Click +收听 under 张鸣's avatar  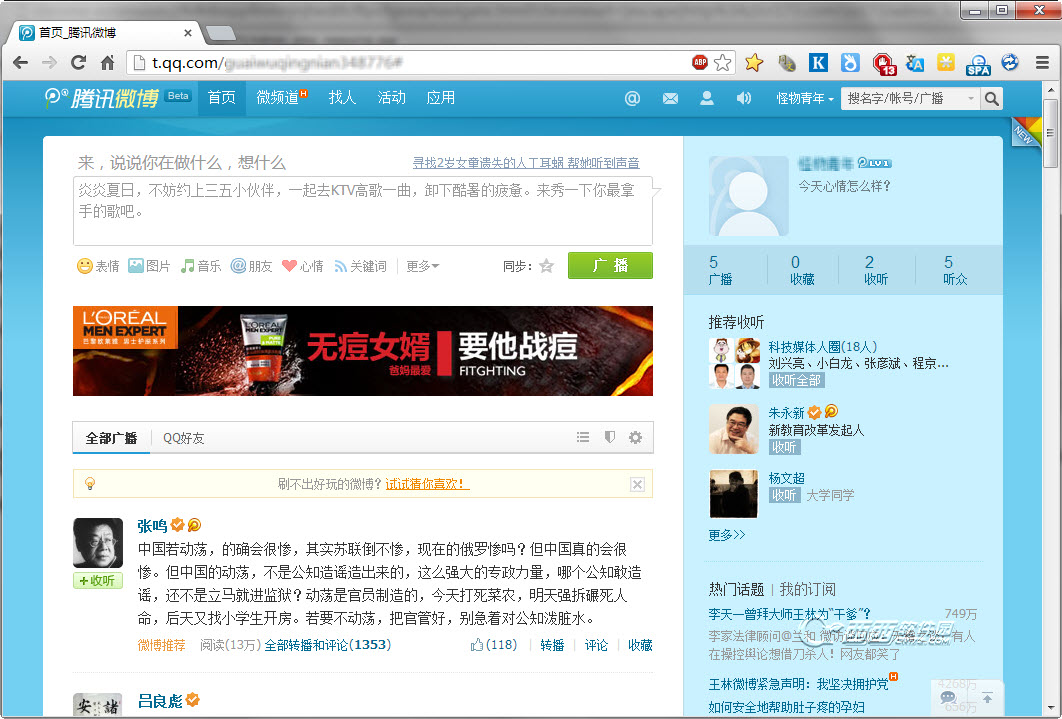pyautogui.click(x=98, y=581)
